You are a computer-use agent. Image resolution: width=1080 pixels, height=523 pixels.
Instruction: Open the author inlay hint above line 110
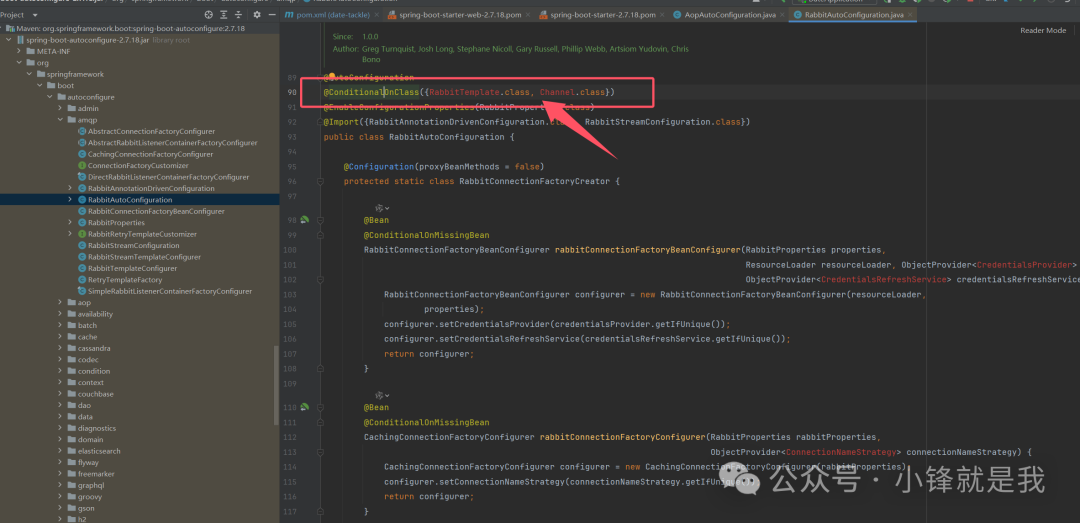pos(382,396)
